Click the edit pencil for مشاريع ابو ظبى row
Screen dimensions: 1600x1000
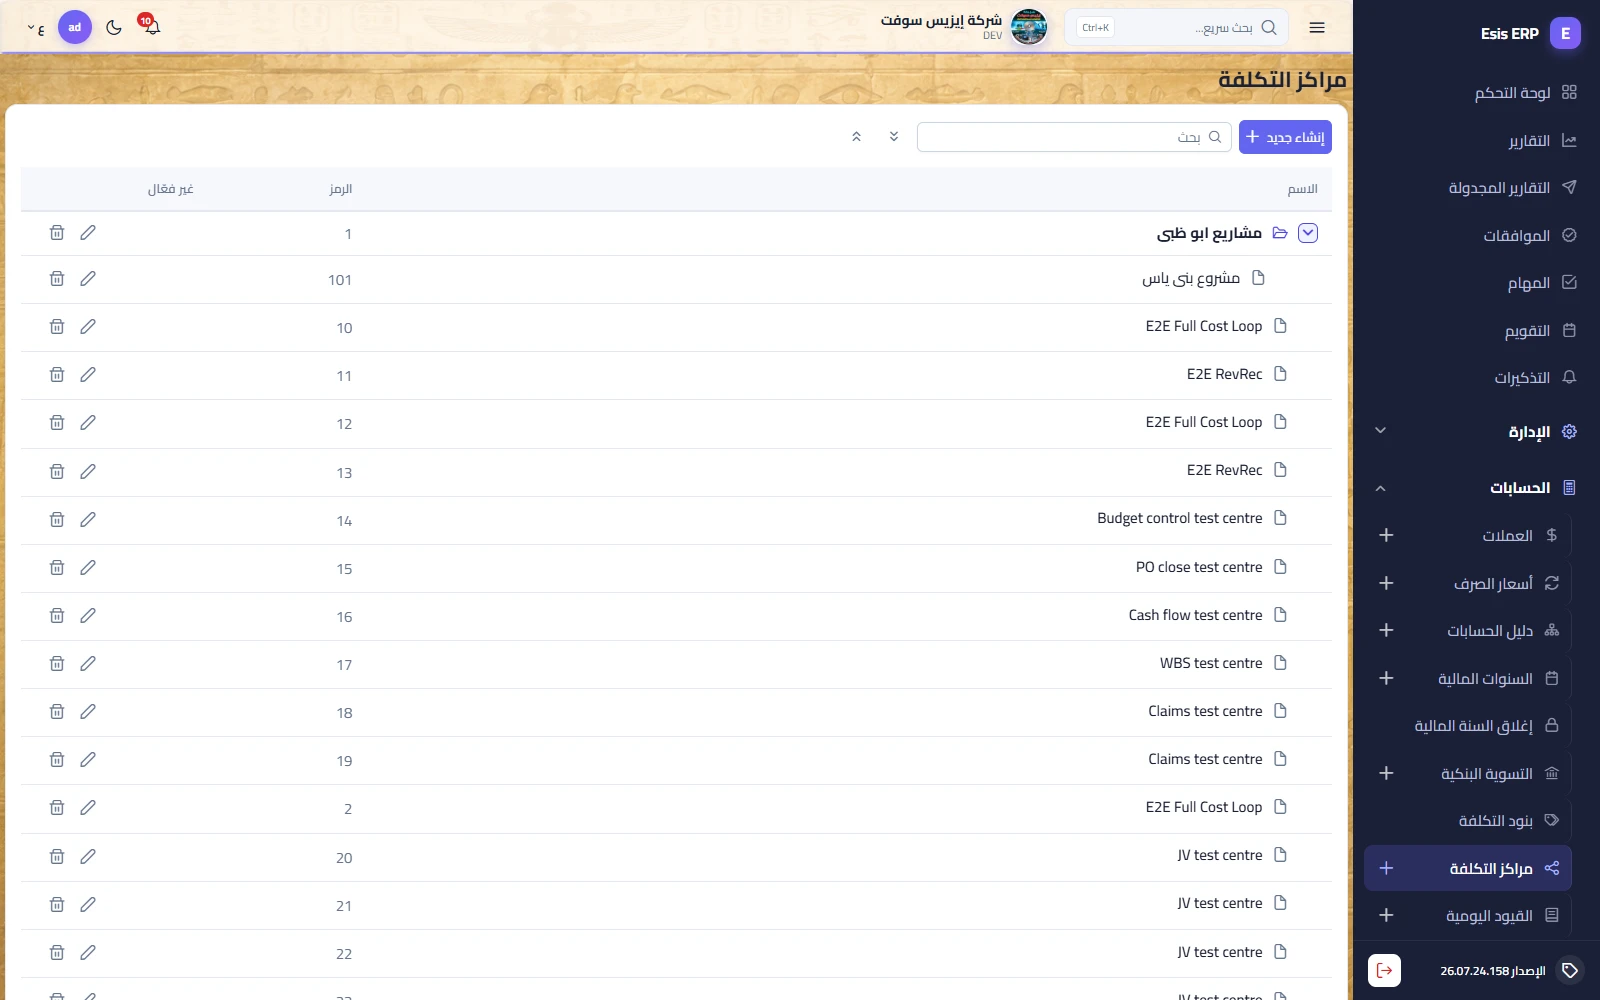click(x=88, y=233)
